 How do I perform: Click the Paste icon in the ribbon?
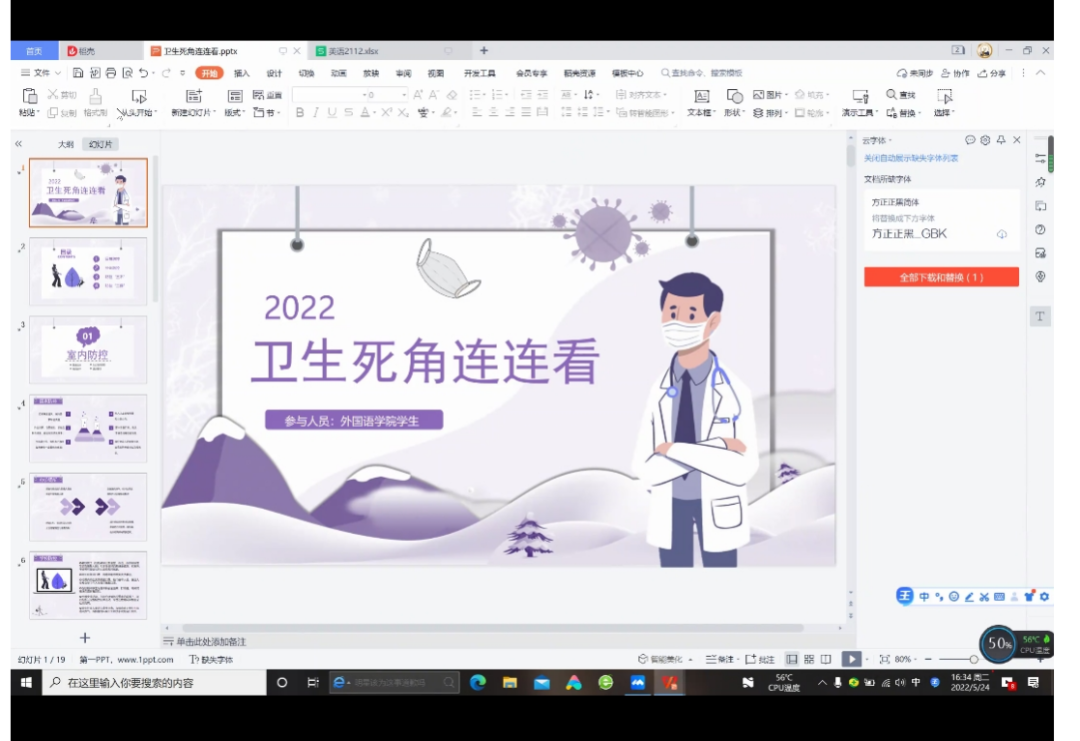click(28, 96)
